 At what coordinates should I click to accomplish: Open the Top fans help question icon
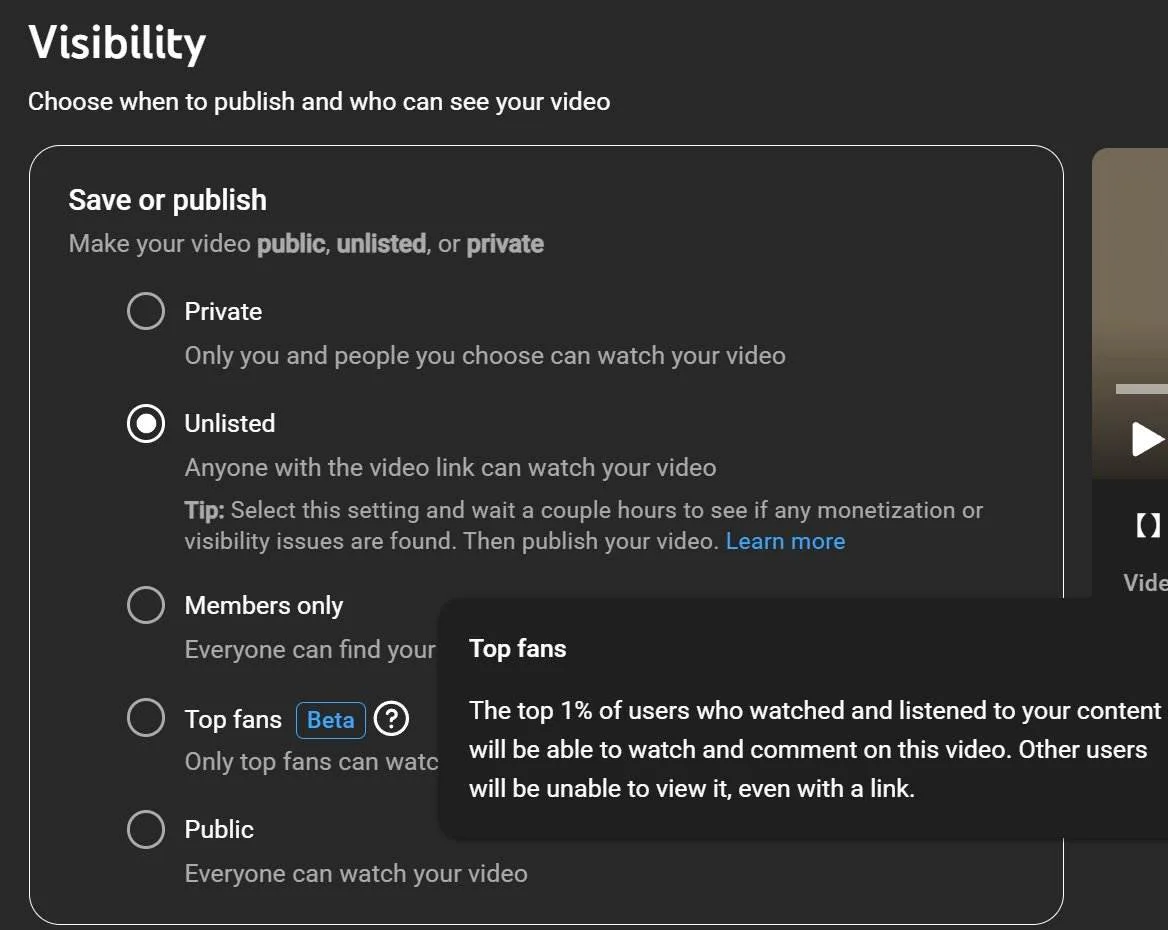pyautogui.click(x=391, y=719)
